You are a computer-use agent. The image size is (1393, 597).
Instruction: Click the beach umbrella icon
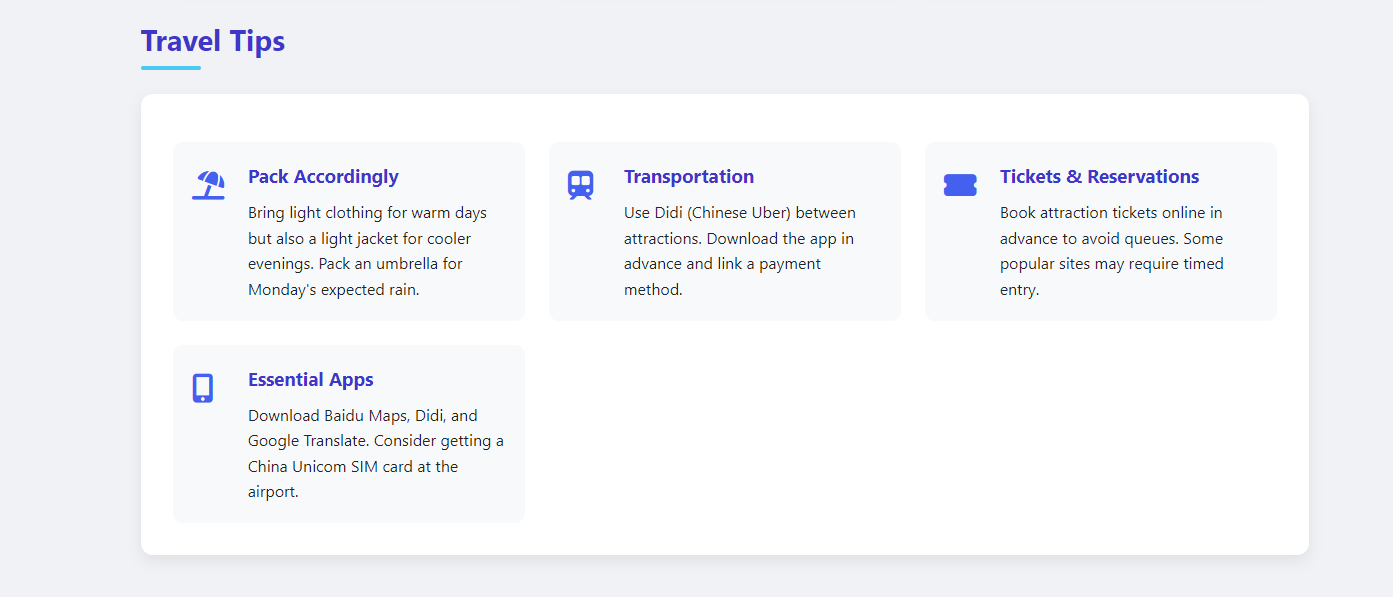[x=208, y=185]
